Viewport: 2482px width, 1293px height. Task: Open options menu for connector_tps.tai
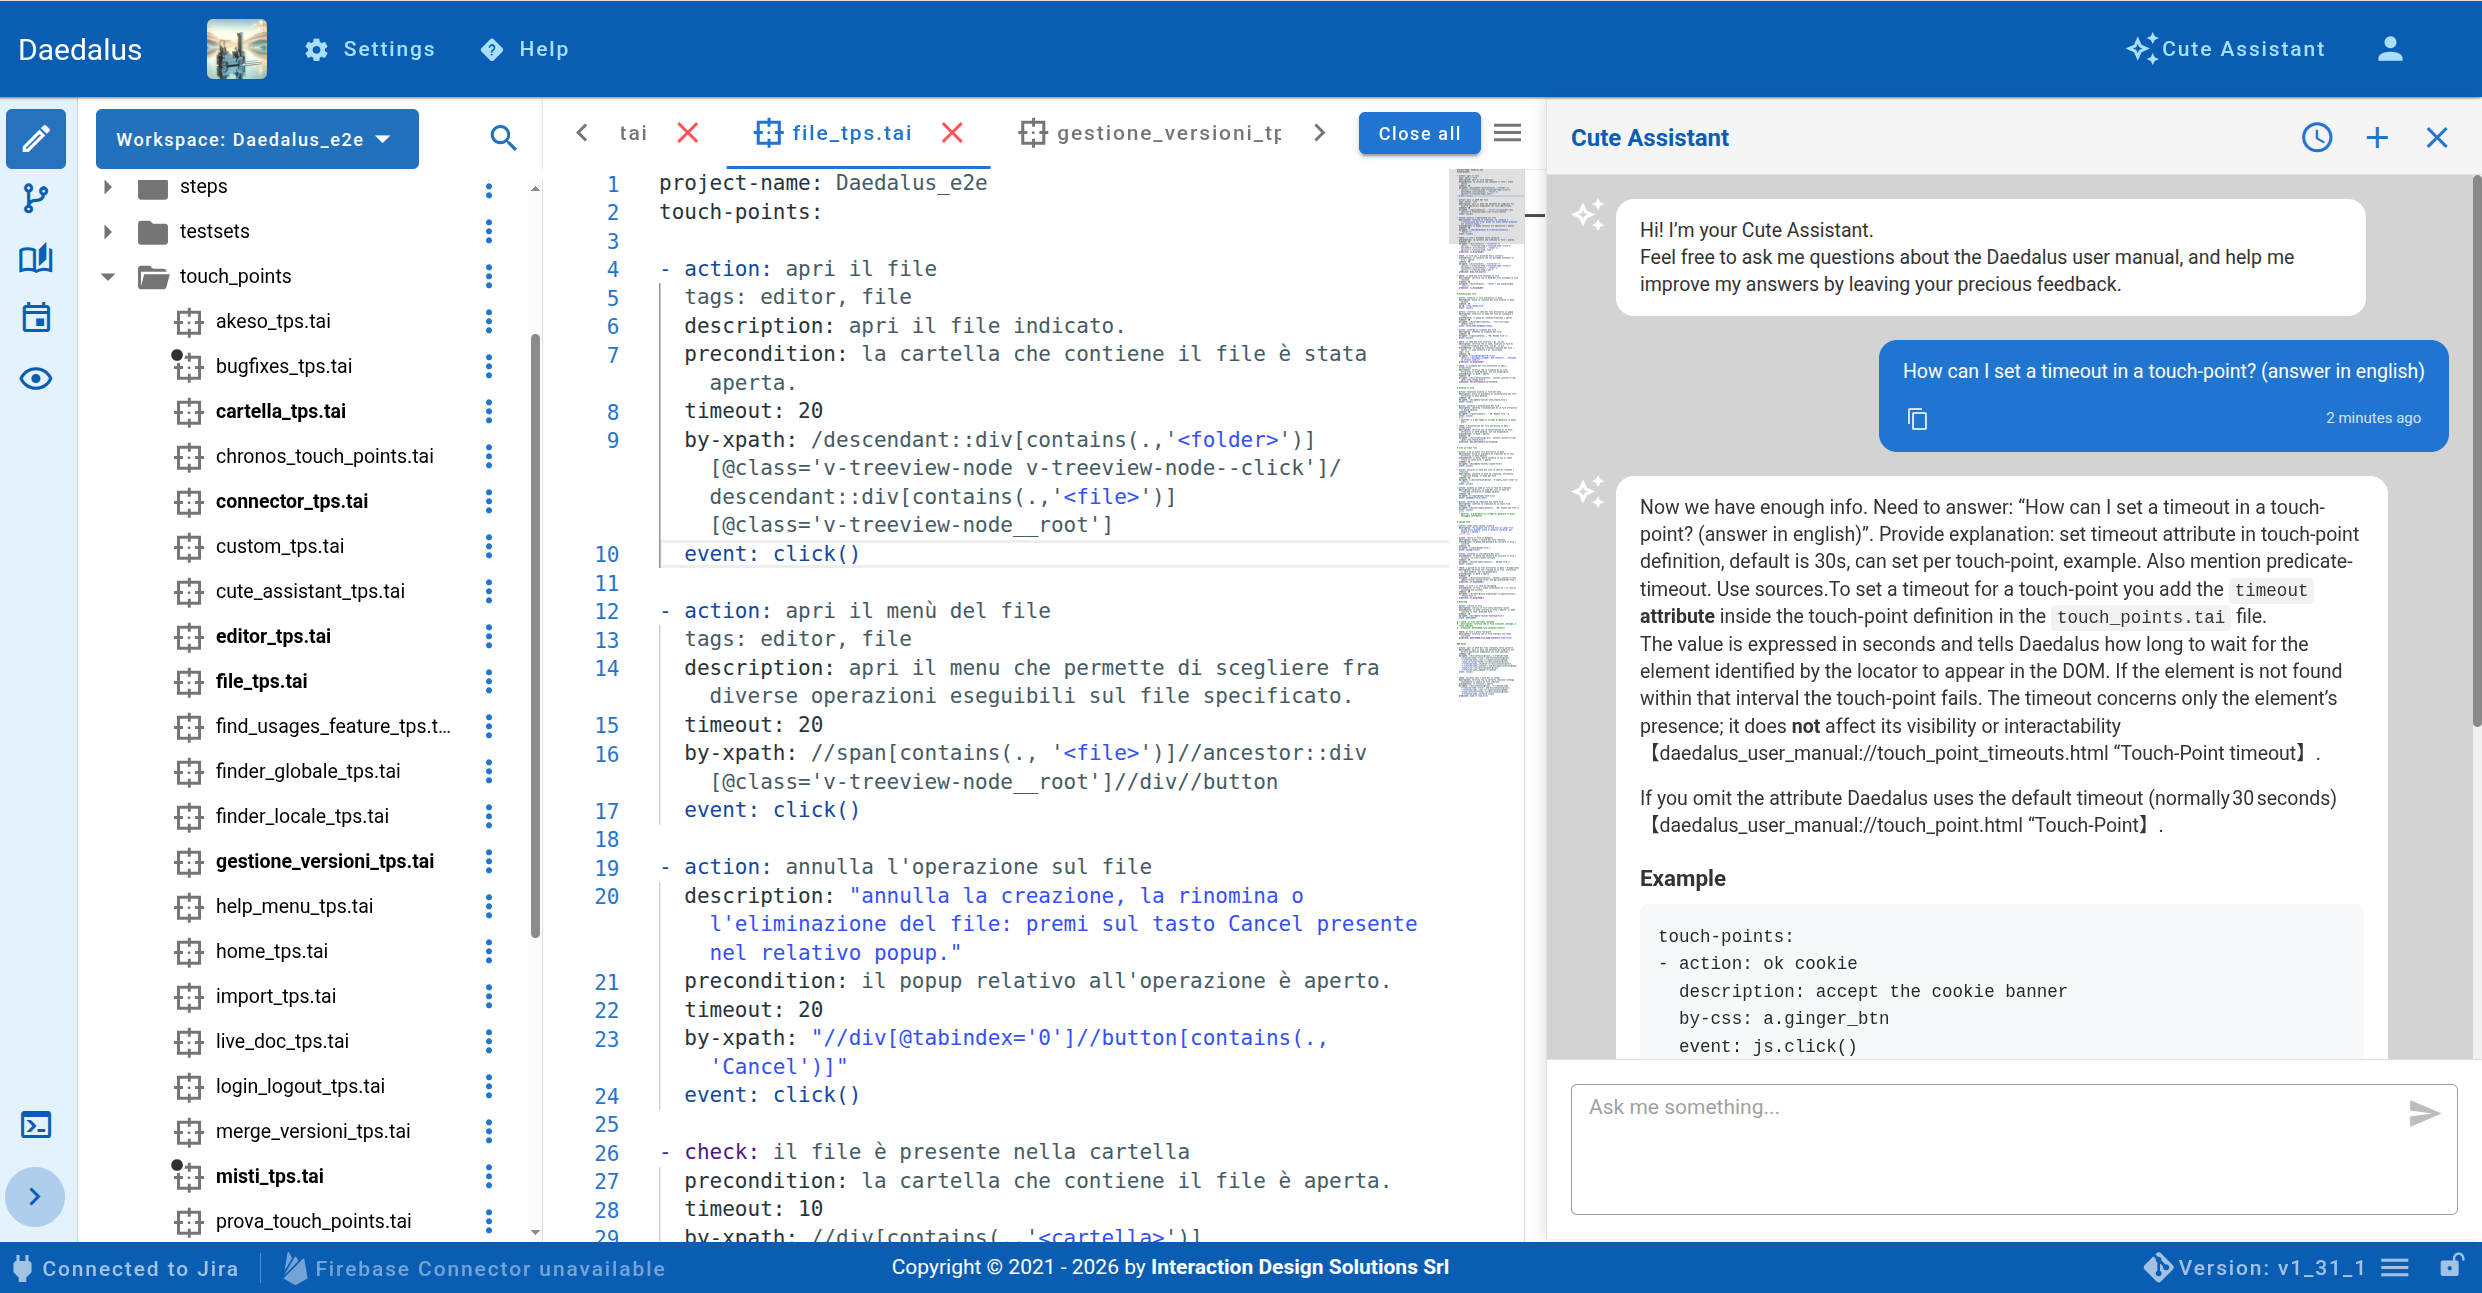489,502
